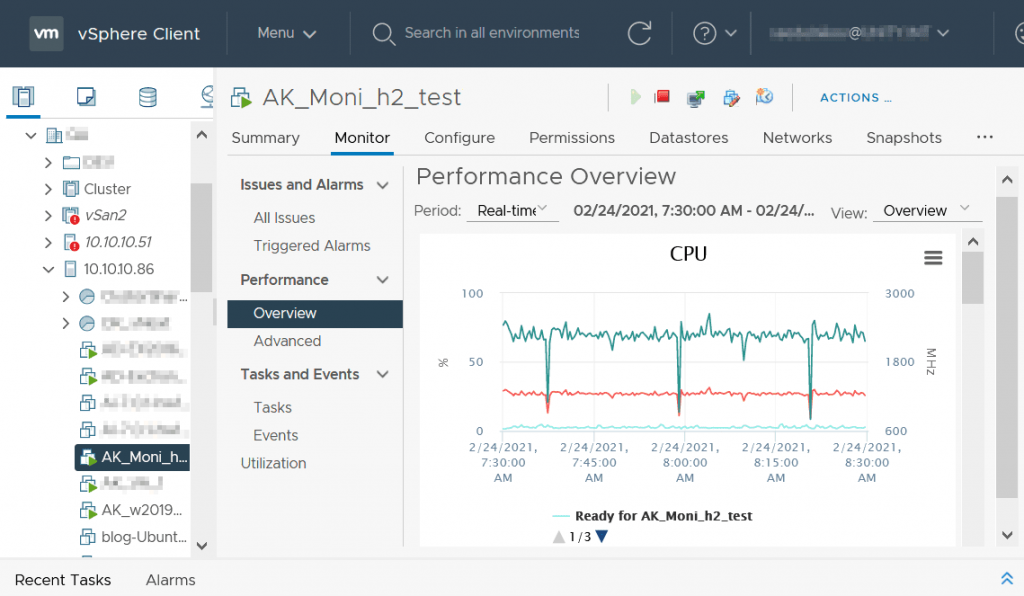Select the Storage inventory icon

[x=148, y=97]
